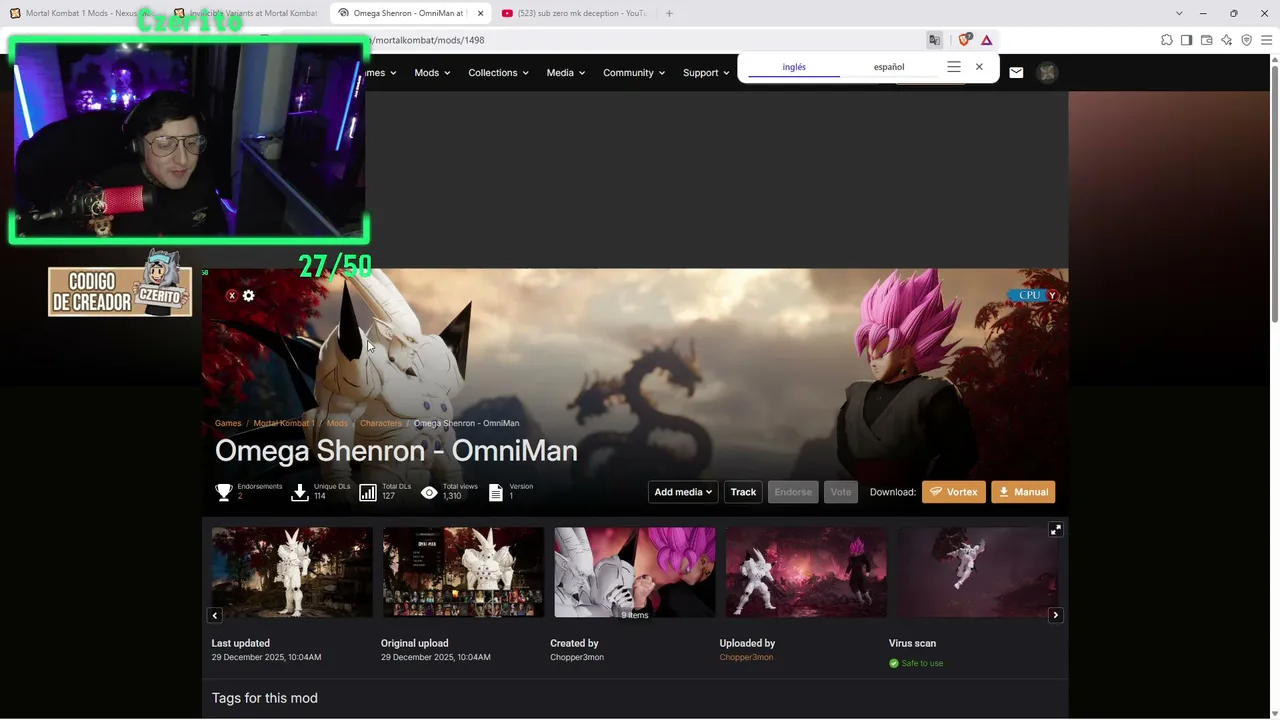The height and width of the screenshot is (720, 1280).
Task: Close the translate popup
Action: click(979, 67)
